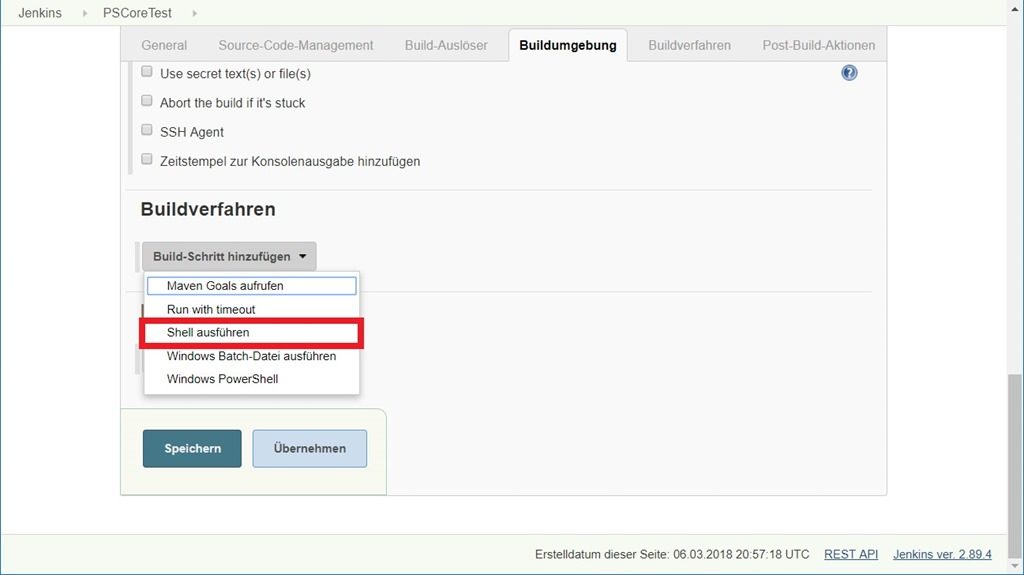Open breadcrumb arrow next to Jenkins
The width and height of the screenshot is (1024, 575).
85,13
